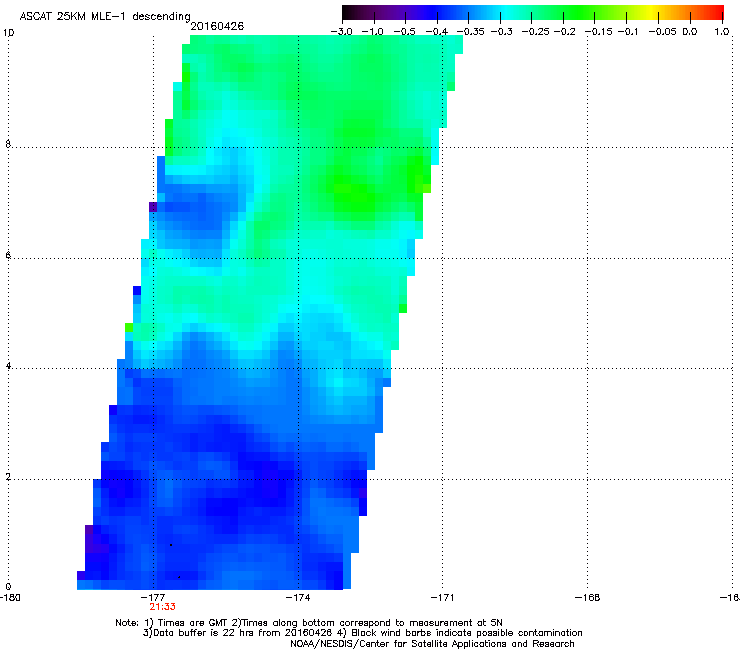This screenshot has height=650, width=740.
Task: Click latitude axis label 2
Action: click(8, 477)
